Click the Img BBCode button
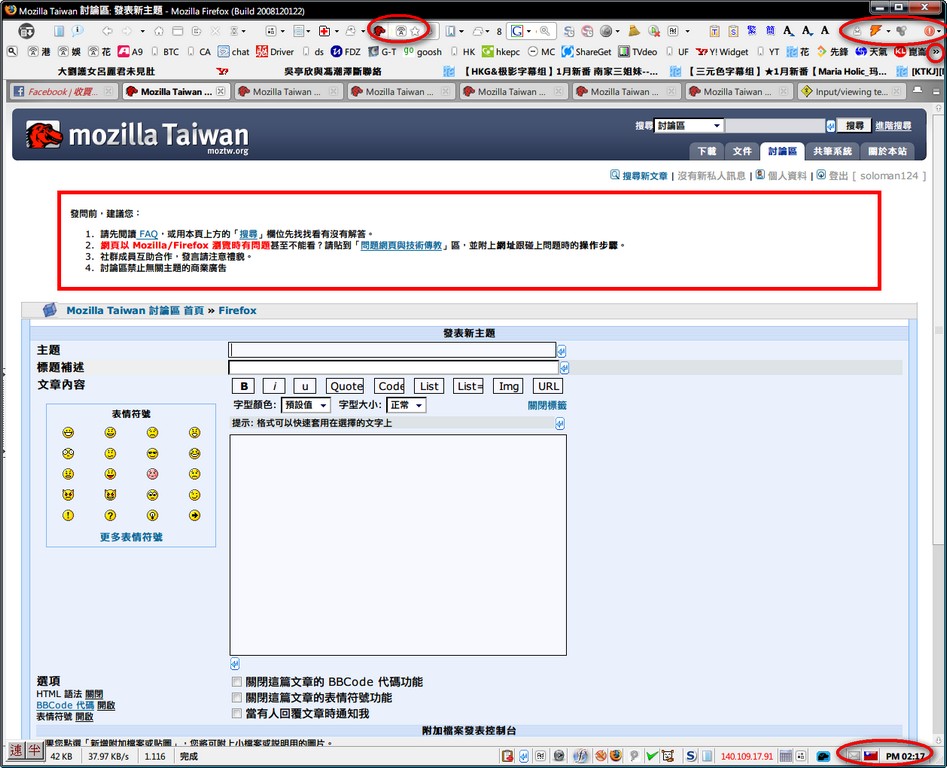The width and height of the screenshot is (947, 768). (509, 386)
